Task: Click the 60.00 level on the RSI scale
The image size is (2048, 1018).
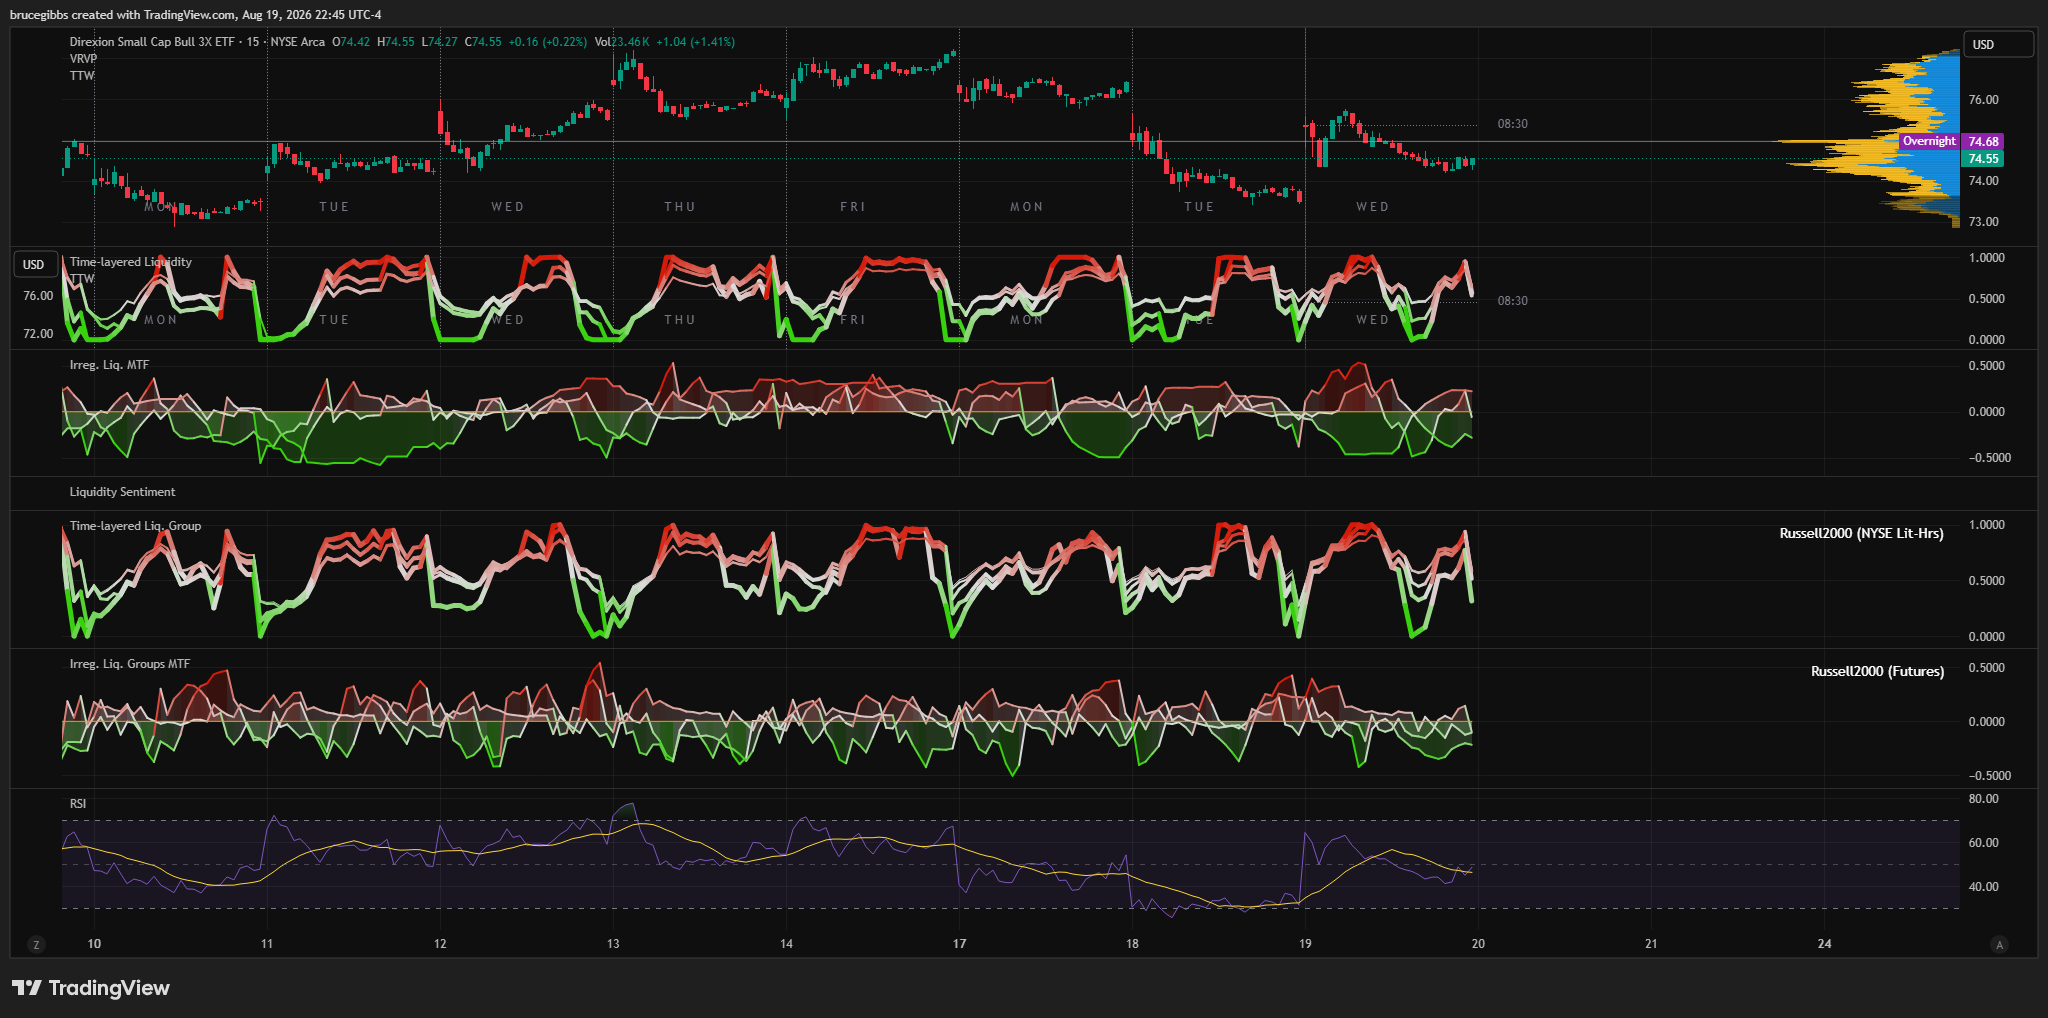Action: pyautogui.click(x=1984, y=843)
